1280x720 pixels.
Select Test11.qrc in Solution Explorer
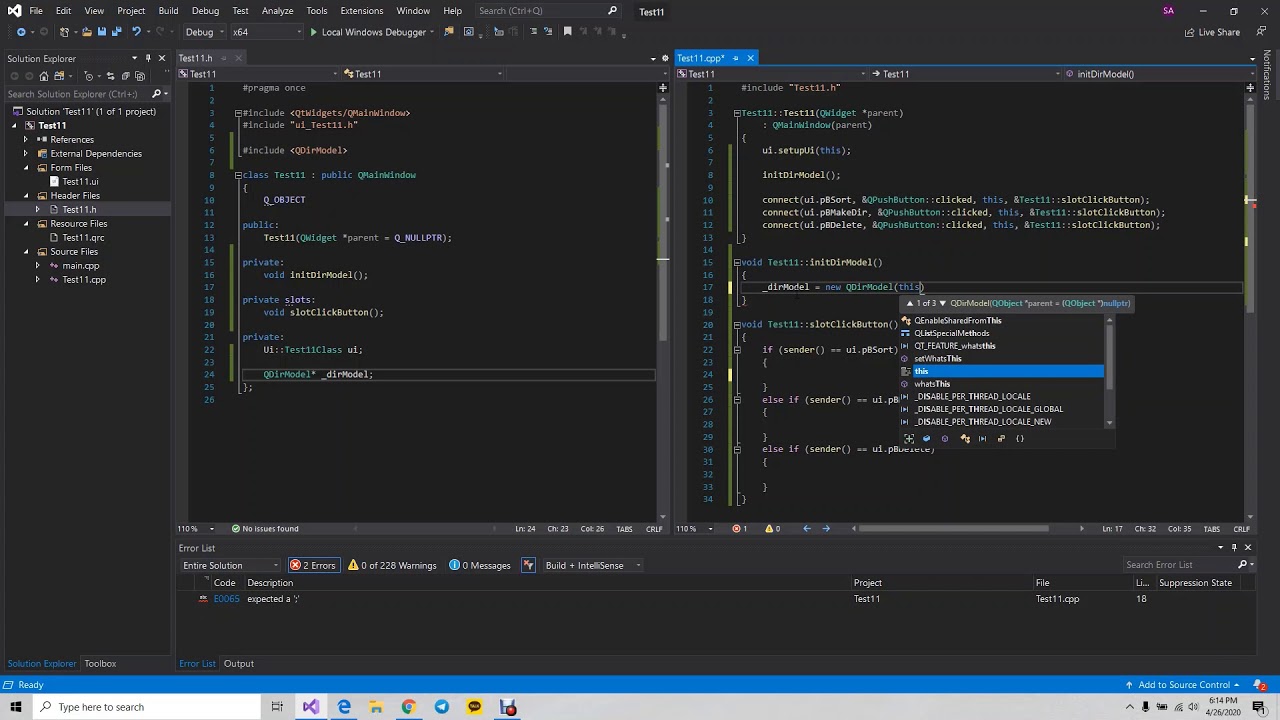[x=83, y=238]
